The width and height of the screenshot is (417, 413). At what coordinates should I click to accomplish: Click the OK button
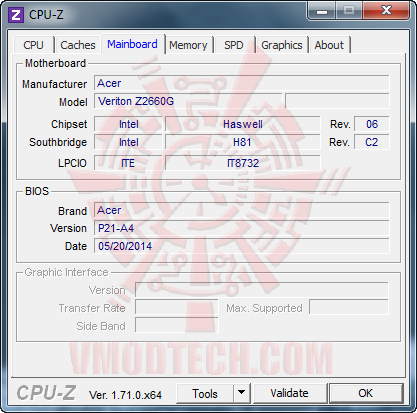point(366,393)
